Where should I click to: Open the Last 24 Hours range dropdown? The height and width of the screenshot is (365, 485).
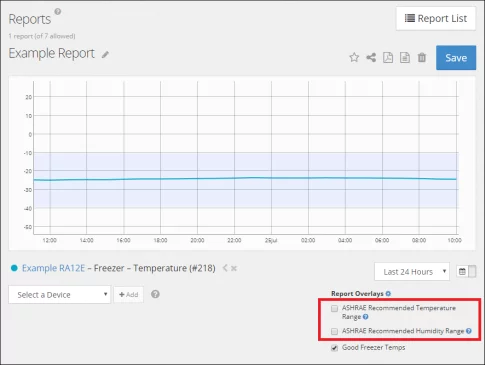point(412,272)
